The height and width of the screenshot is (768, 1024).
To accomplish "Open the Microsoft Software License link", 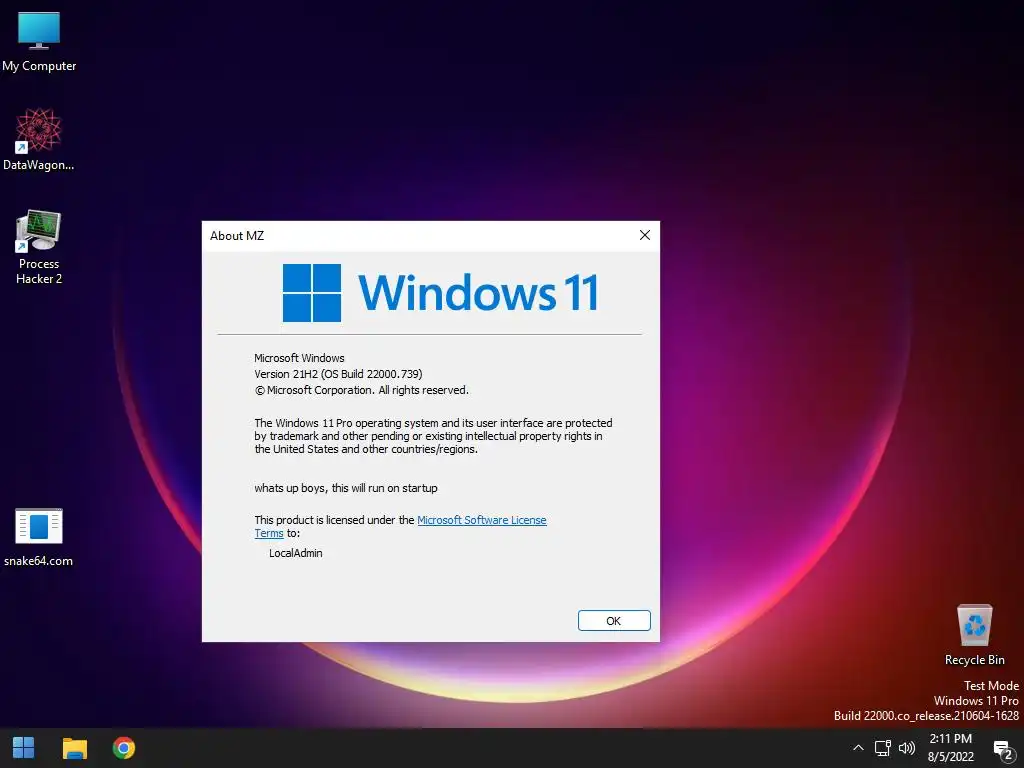I will pos(482,520).
